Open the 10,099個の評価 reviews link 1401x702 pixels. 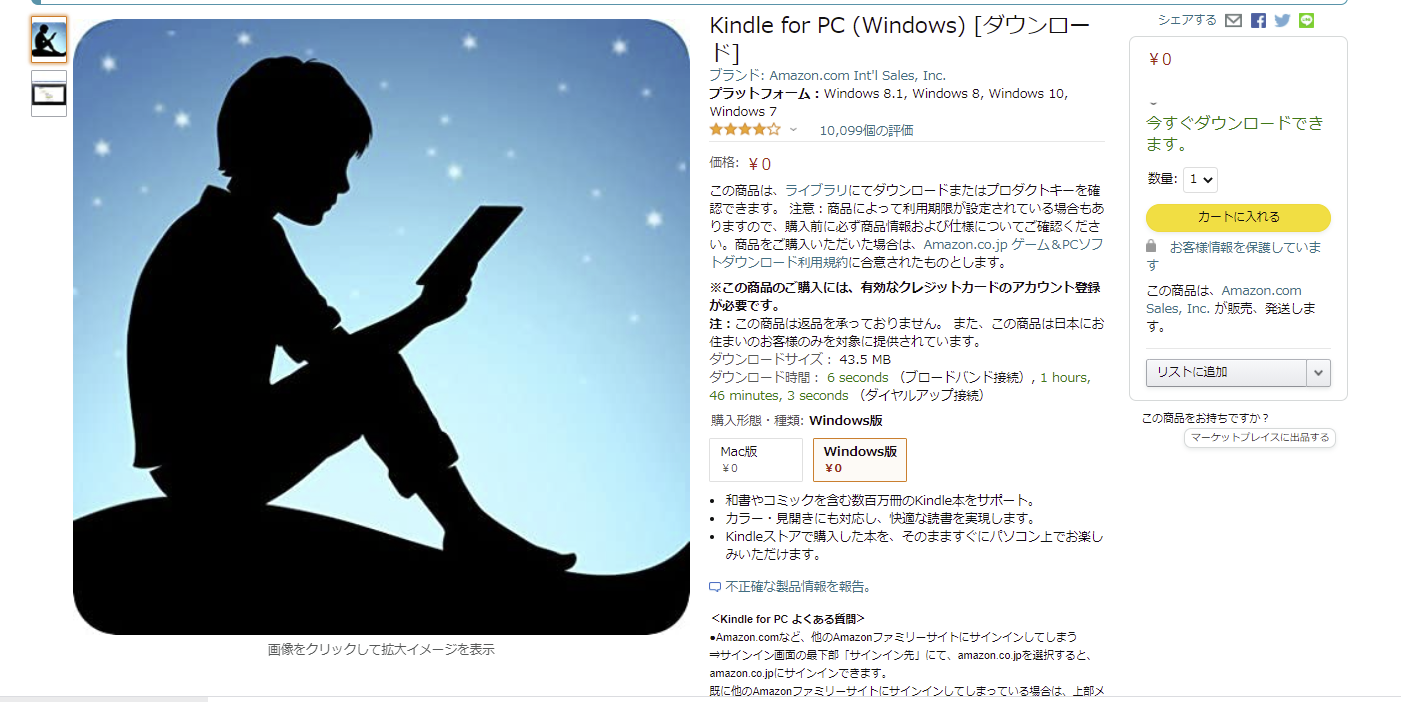click(x=866, y=131)
